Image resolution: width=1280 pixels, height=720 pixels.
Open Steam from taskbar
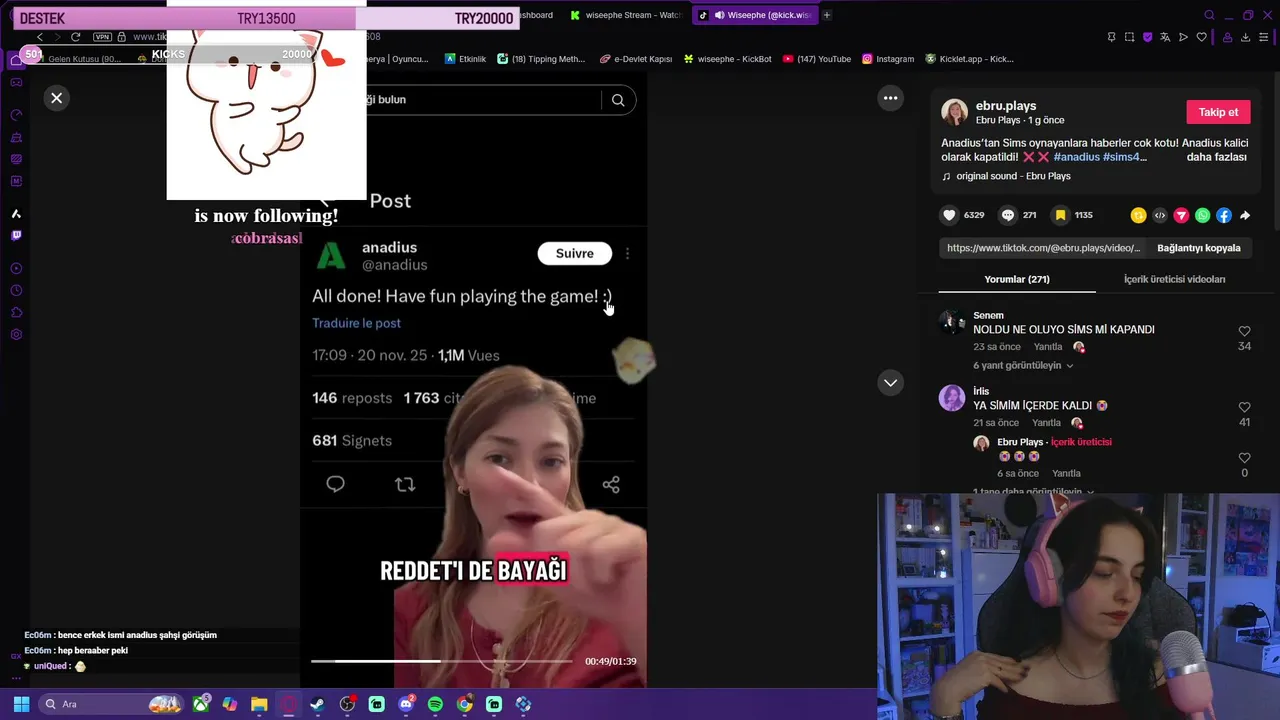pyautogui.click(x=317, y=704)
